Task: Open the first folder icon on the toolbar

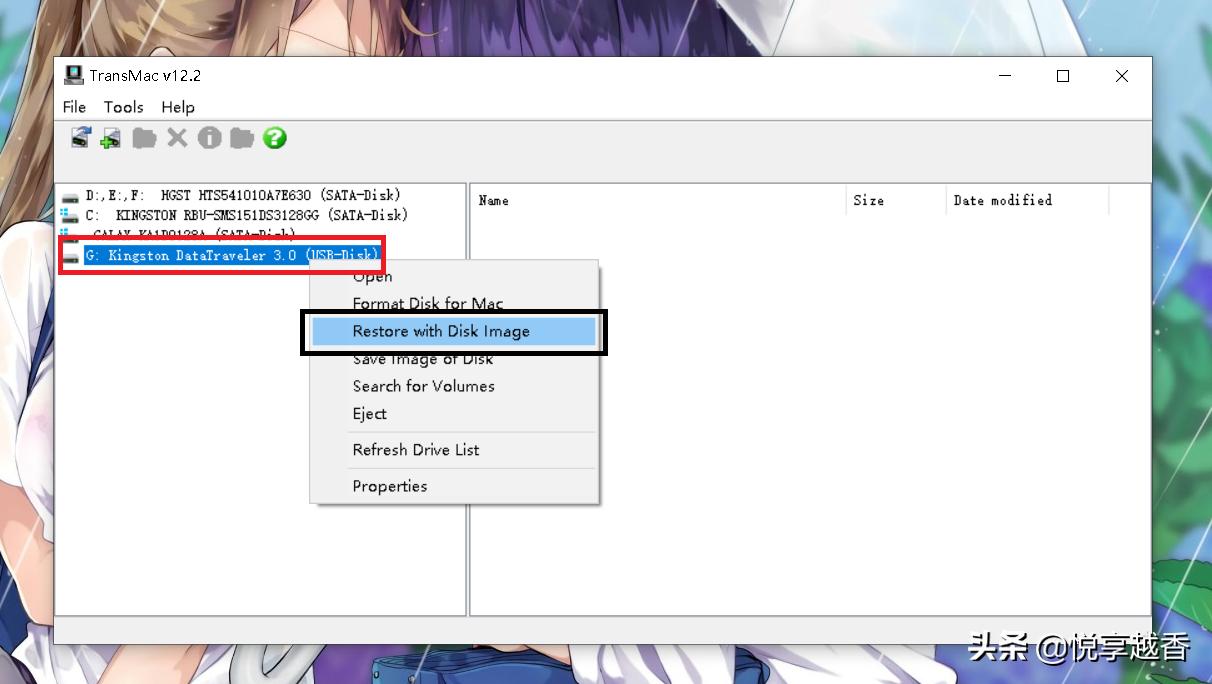Action: [x=144, y=138]
